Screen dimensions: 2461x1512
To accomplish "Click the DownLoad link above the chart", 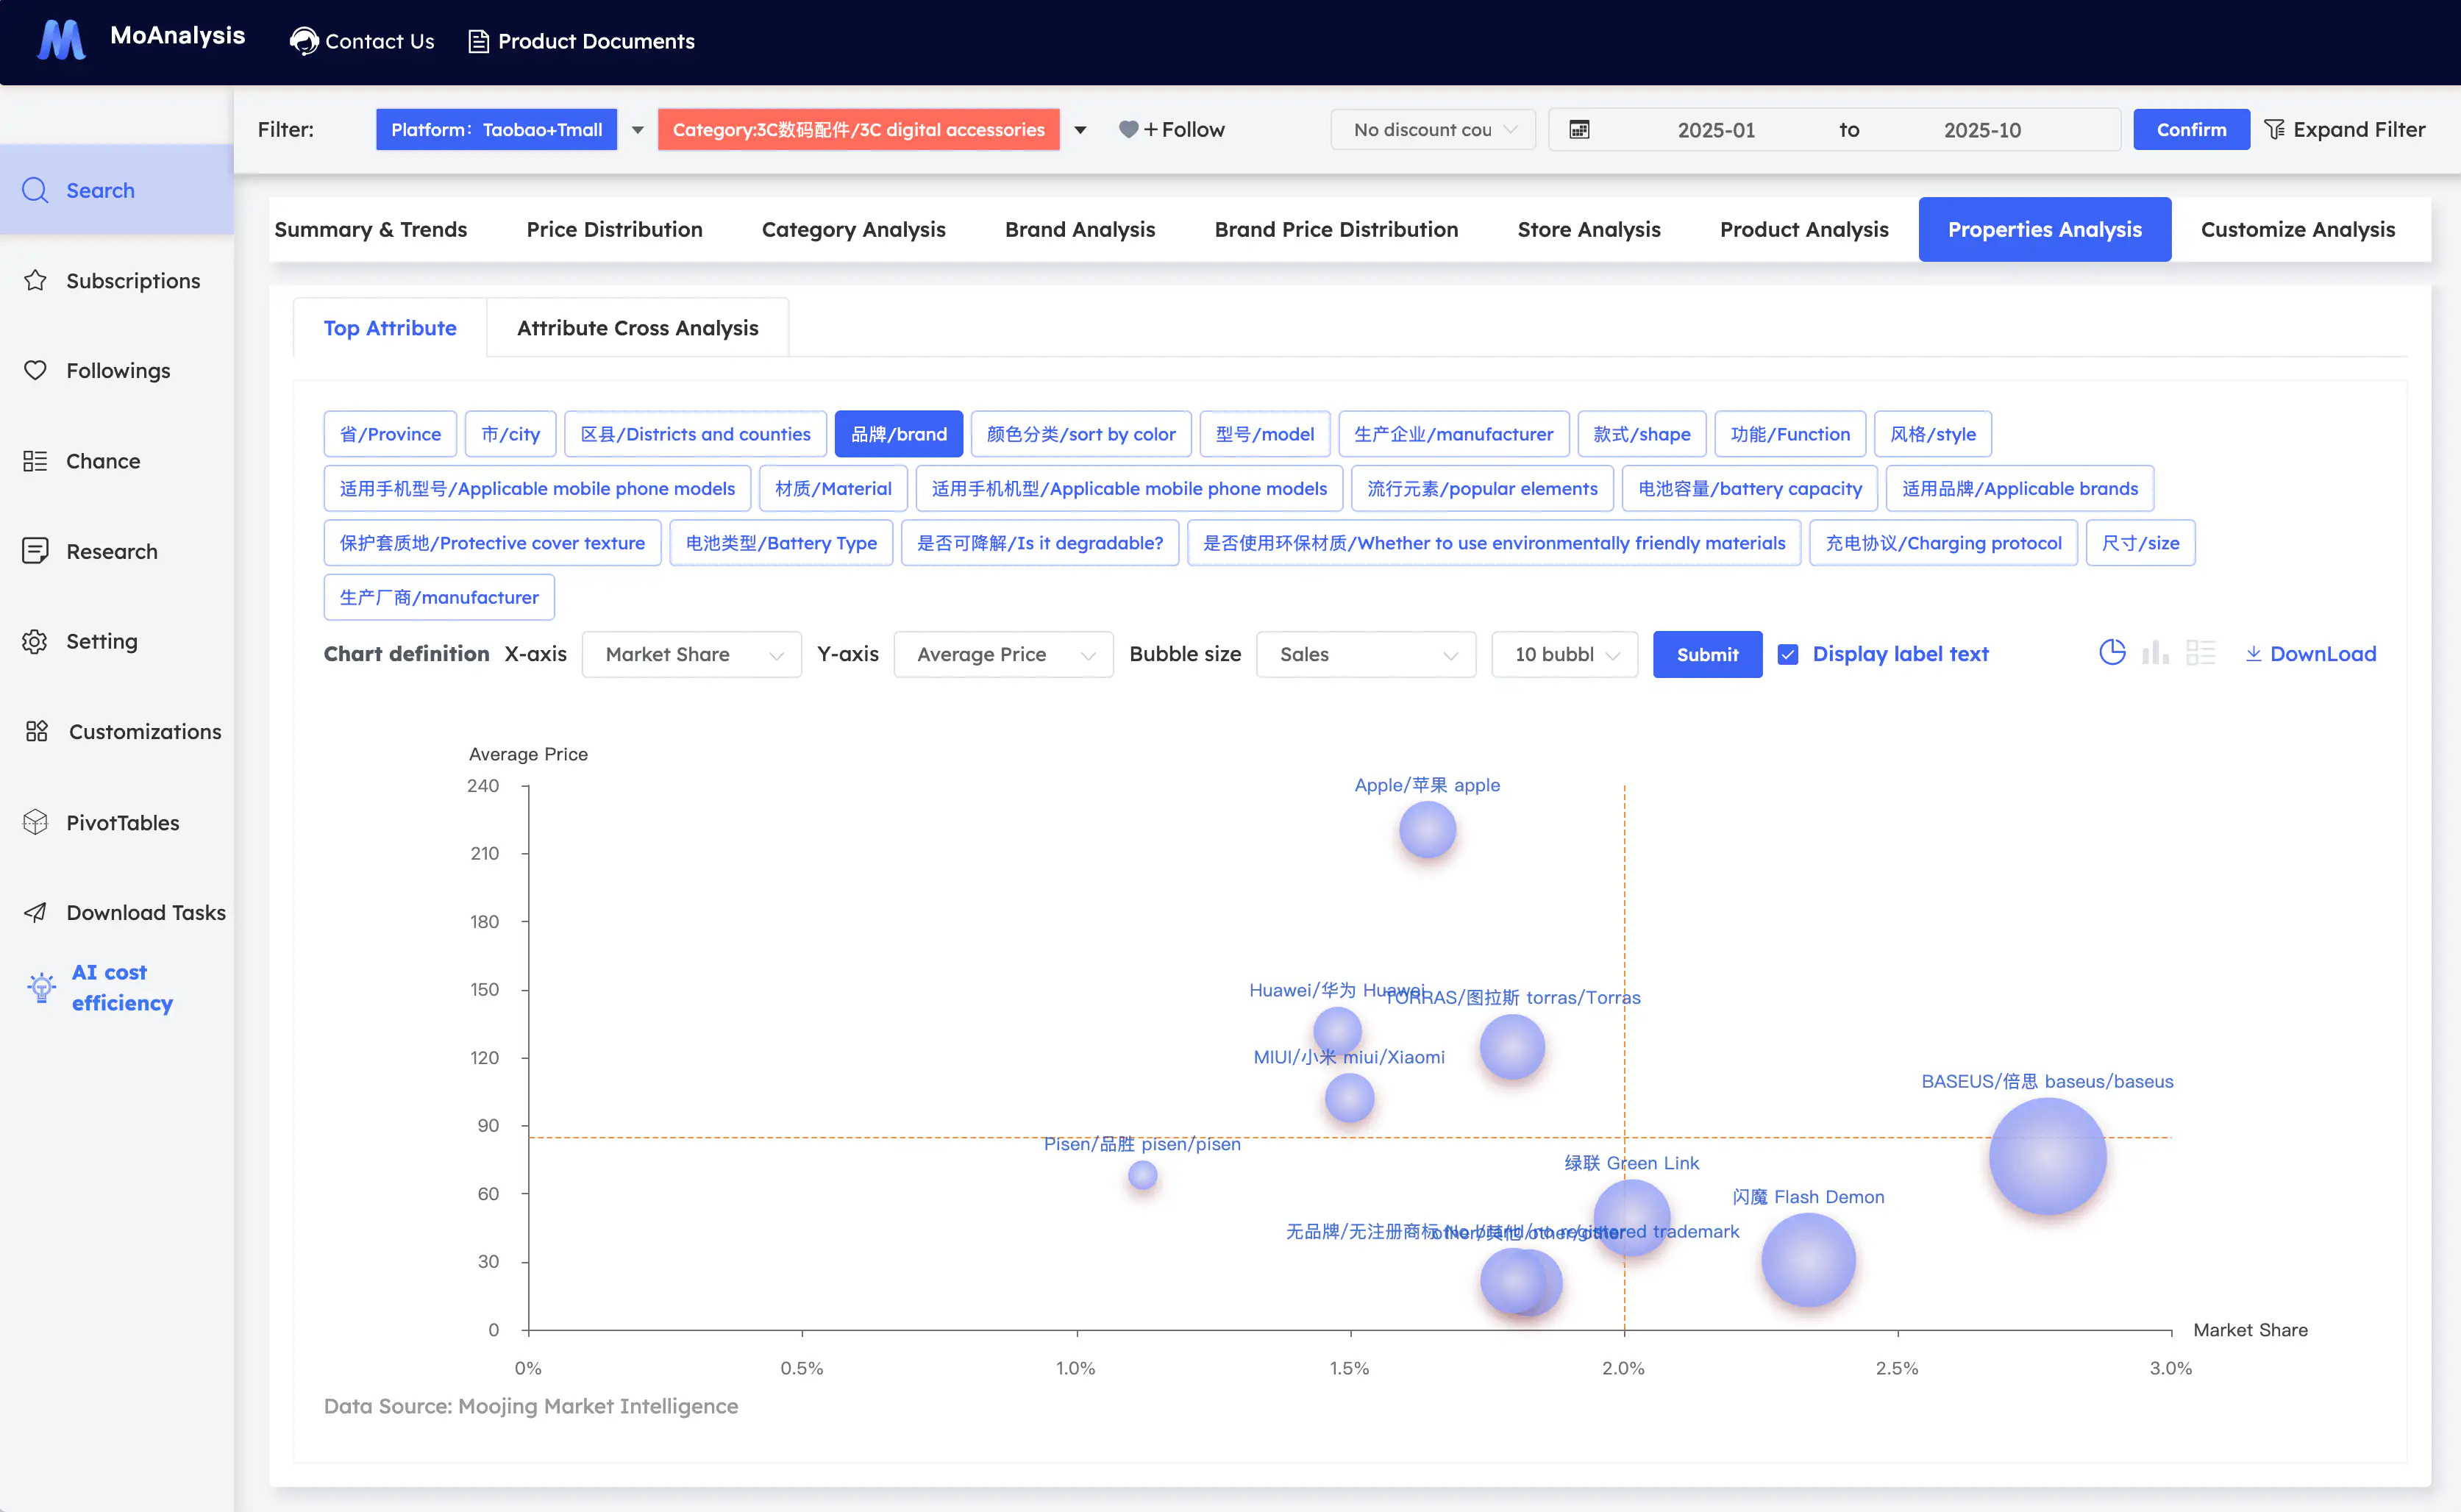I will pos(2311,654).
